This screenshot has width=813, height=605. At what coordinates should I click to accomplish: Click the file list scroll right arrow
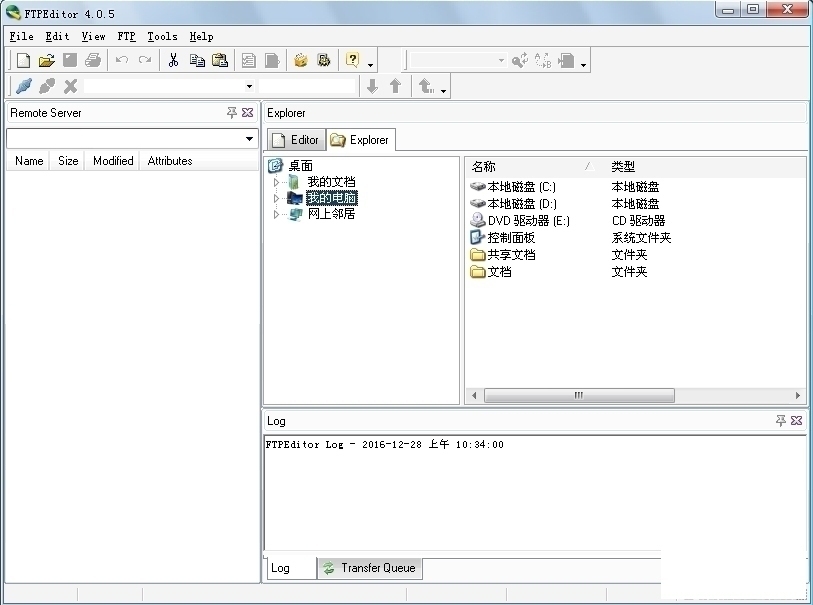798,396
